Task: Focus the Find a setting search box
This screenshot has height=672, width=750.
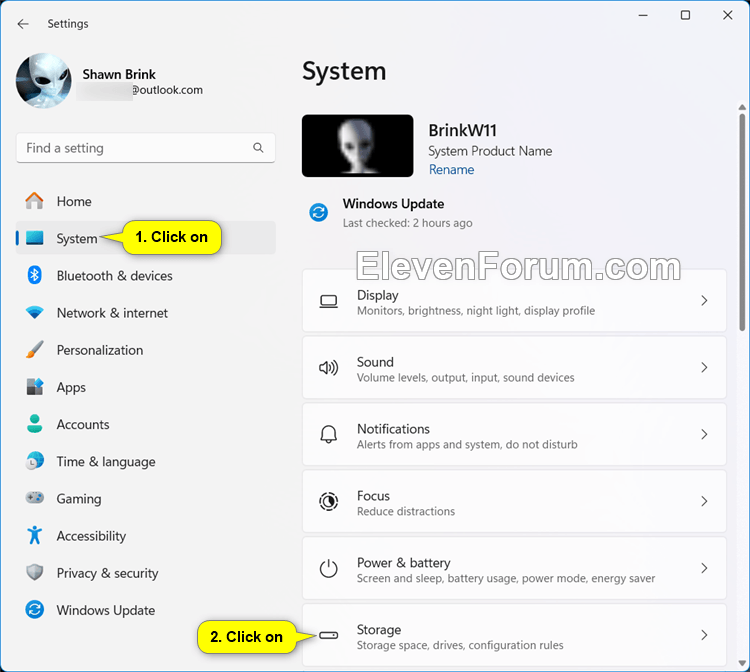Action: pyautogui.click(x=146, y=148)
